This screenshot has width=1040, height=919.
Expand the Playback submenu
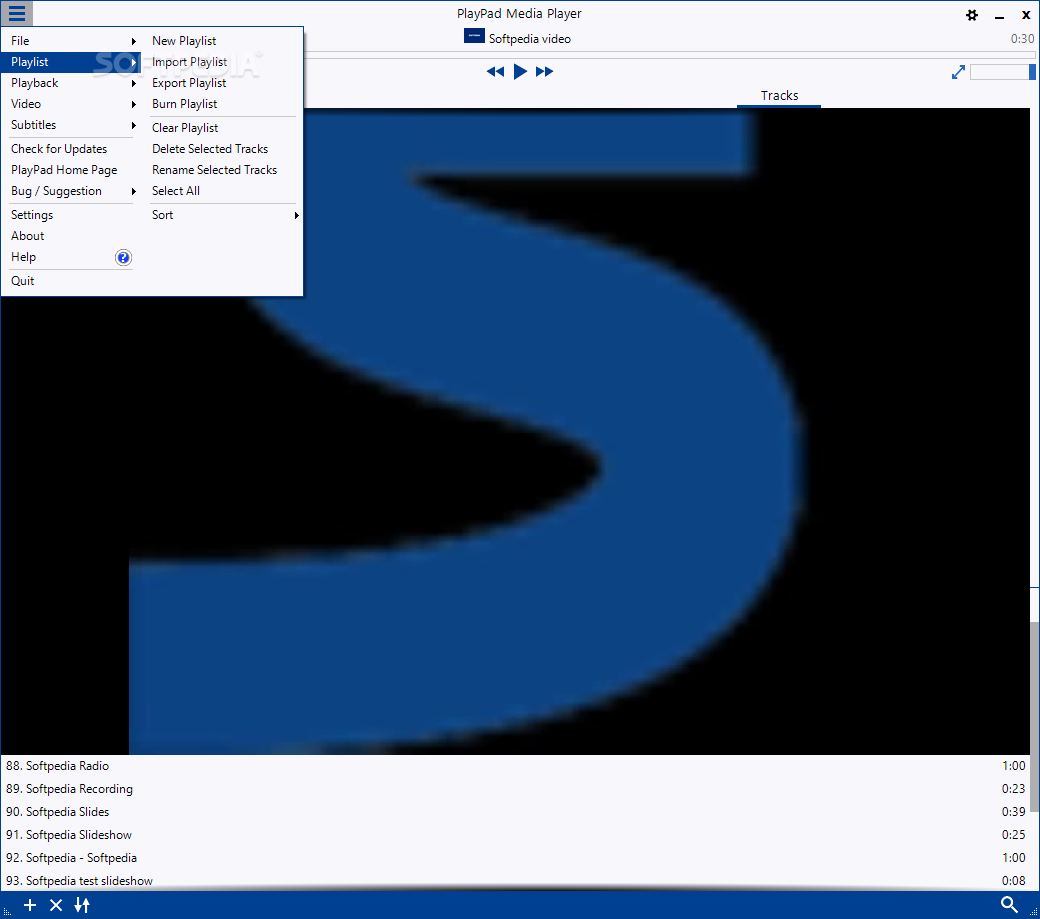[x=72, y=83]
